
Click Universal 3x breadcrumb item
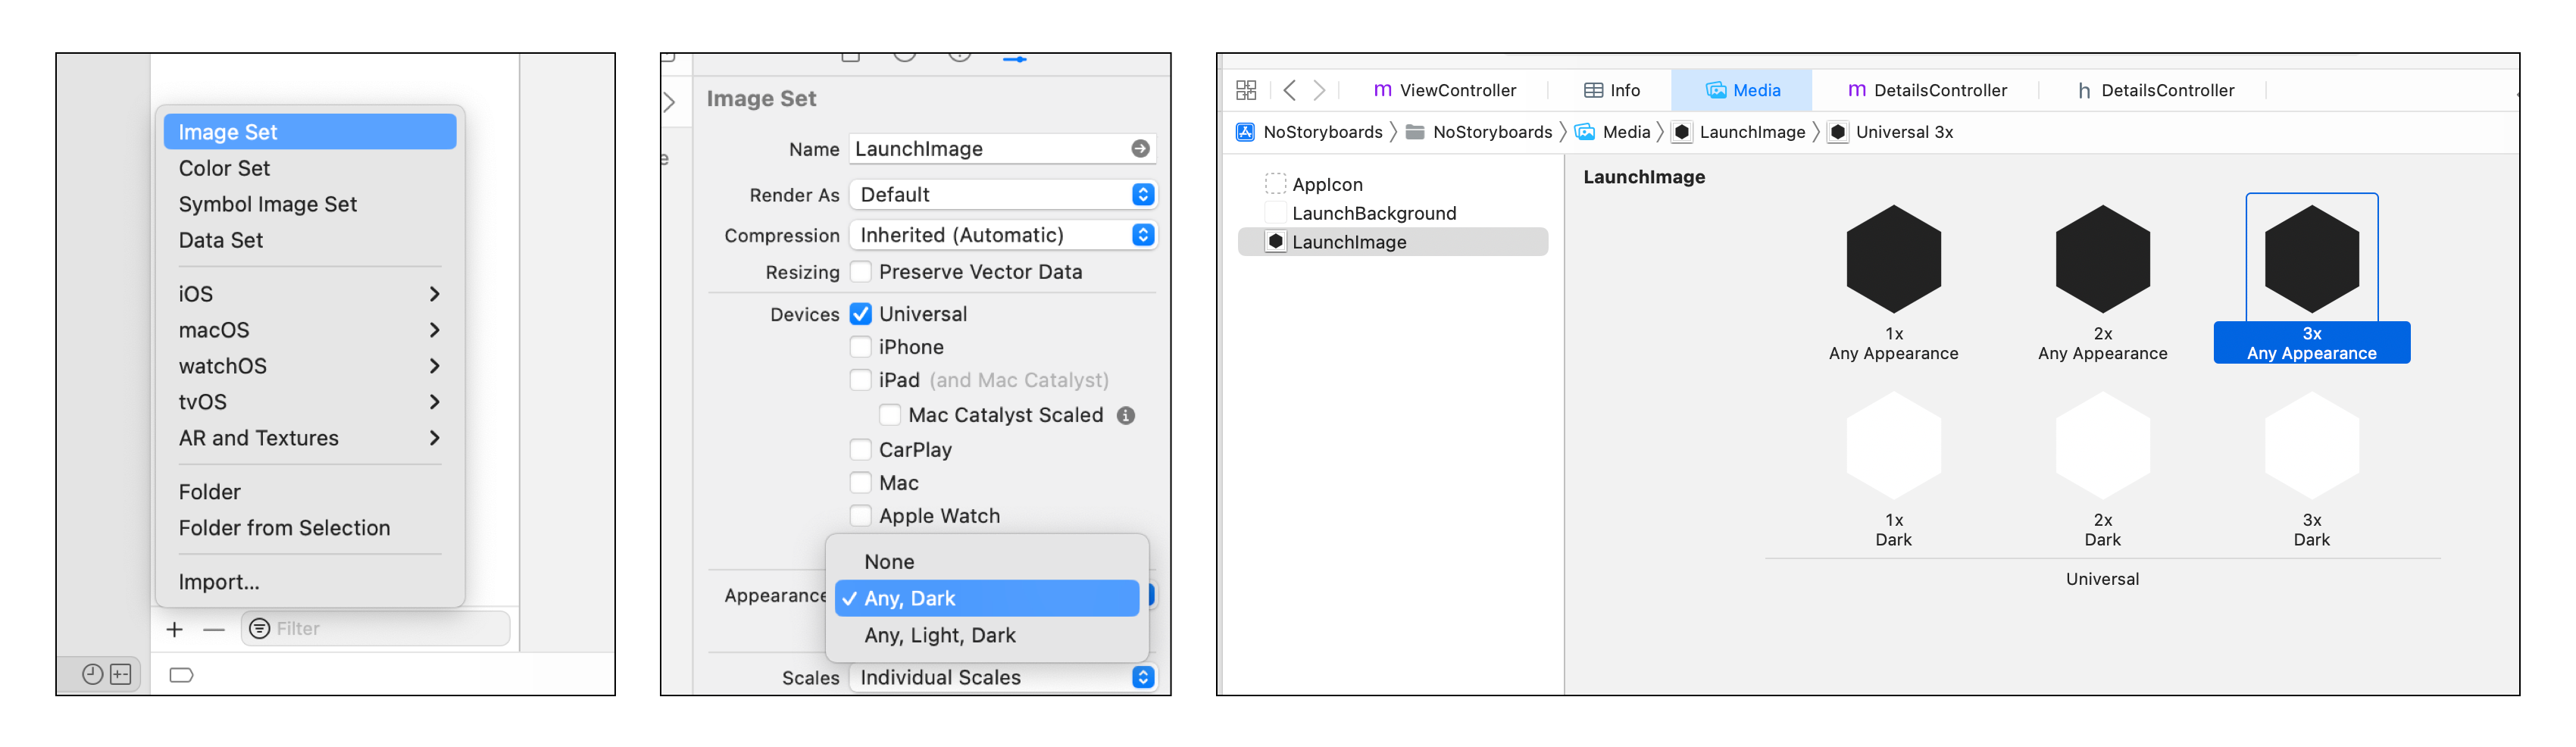click(1890, 132)
